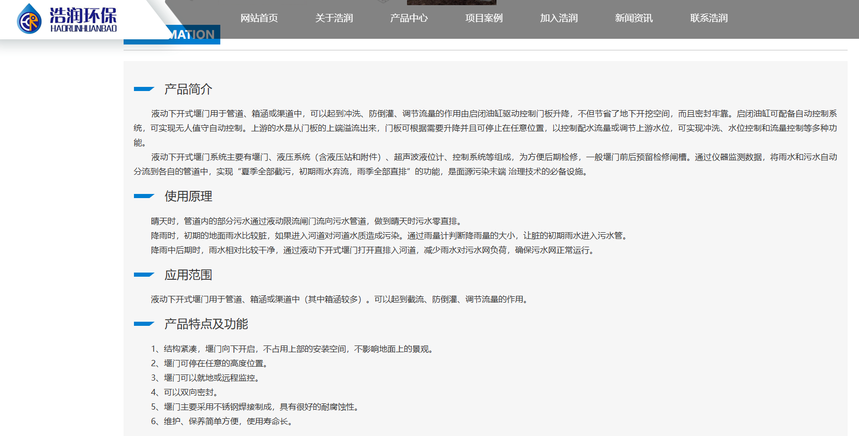Click the 应用范围 section heading
The height and width of the screenshot is (436, 859).
(188, 275)
